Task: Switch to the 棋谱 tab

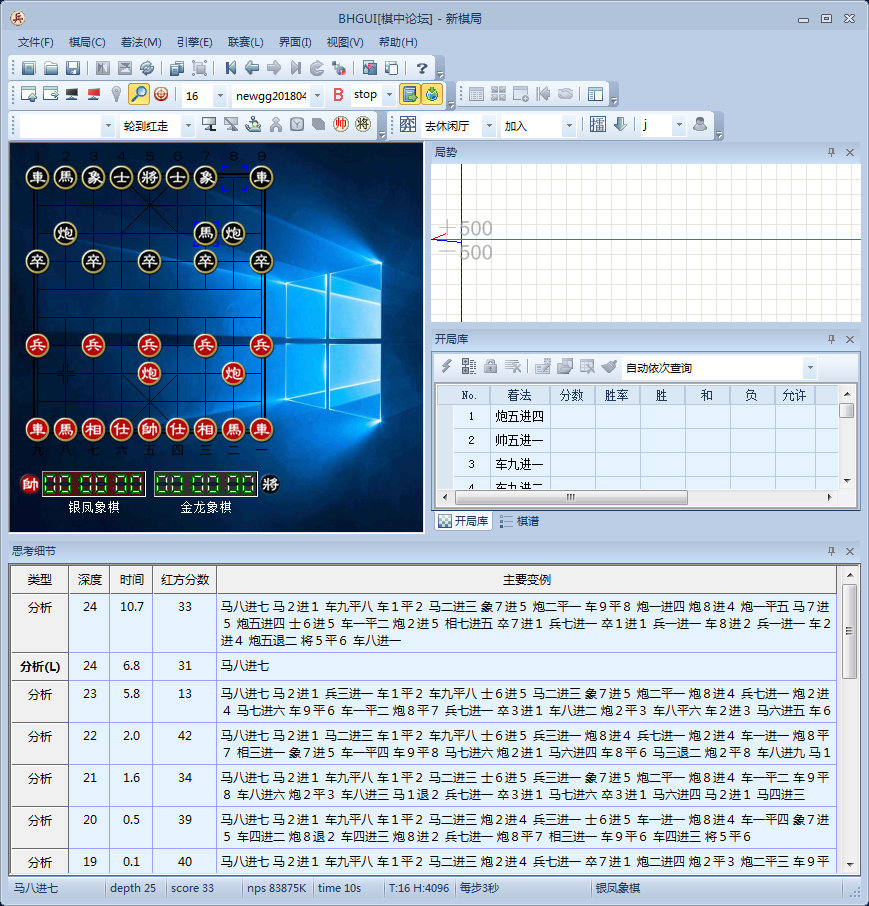Action: click(520, 521)
